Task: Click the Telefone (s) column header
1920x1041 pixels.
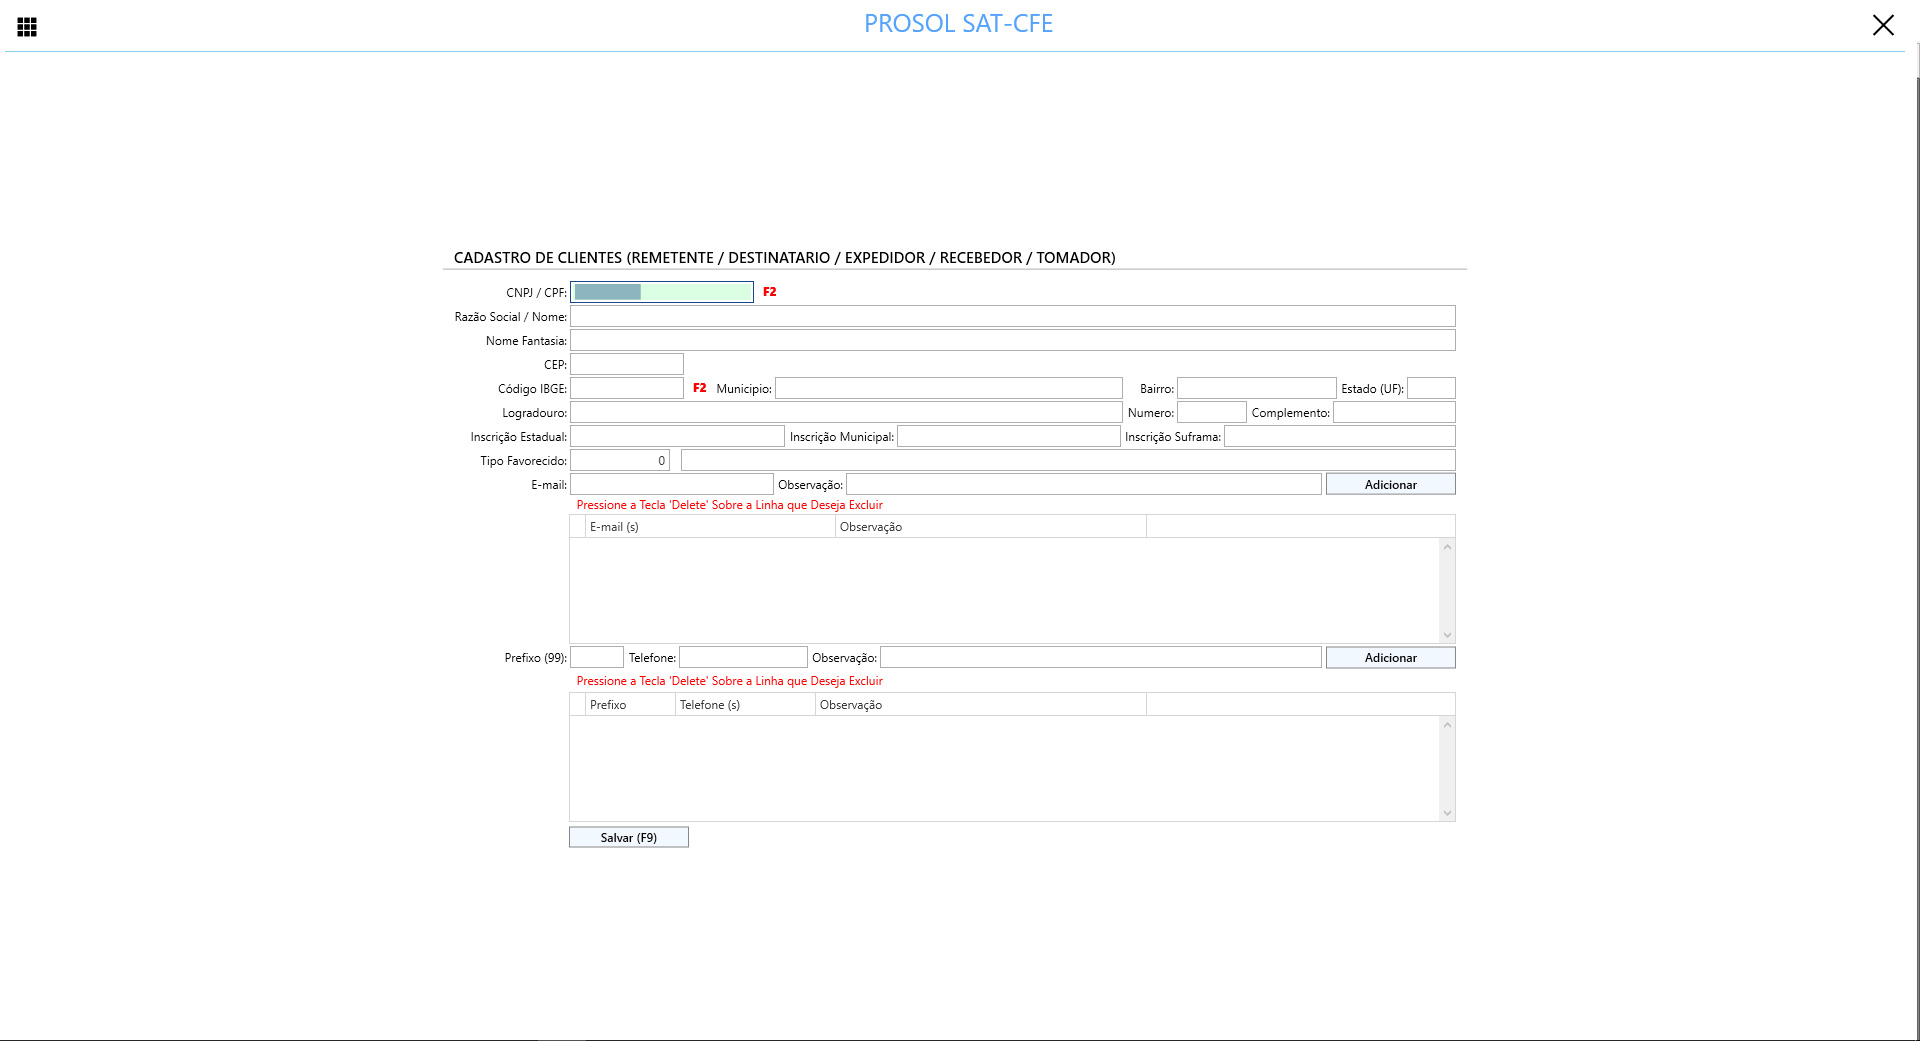Action: (x=745, y=705)
